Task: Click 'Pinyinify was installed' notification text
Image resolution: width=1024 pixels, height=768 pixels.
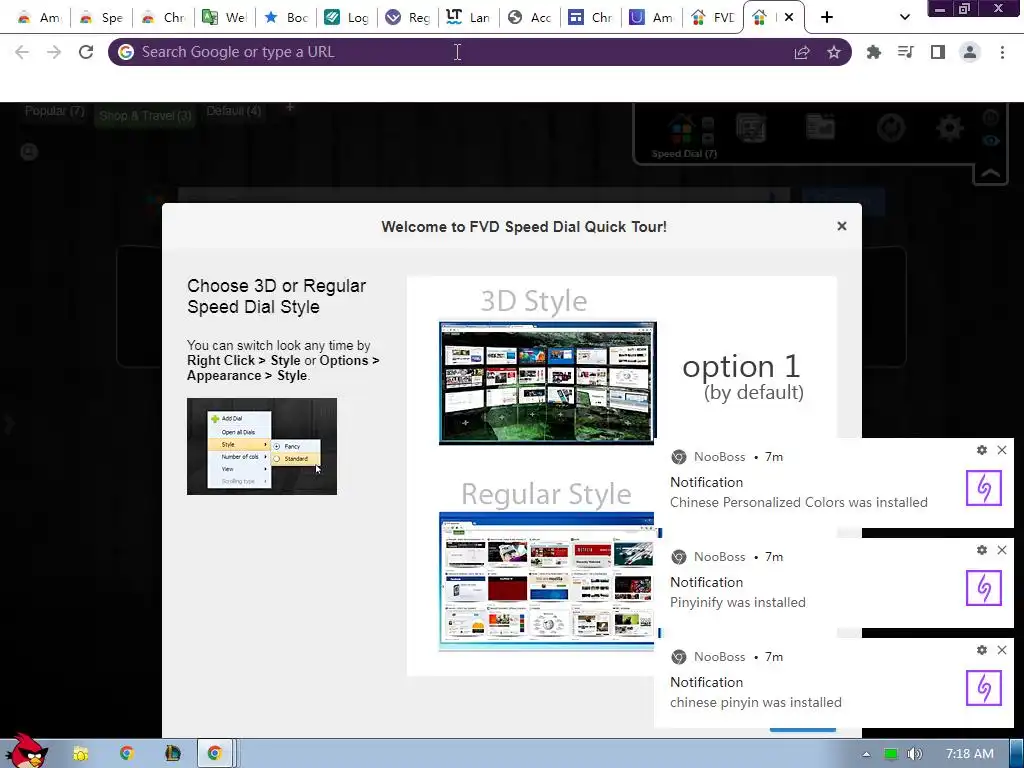Action: (738, 602)
